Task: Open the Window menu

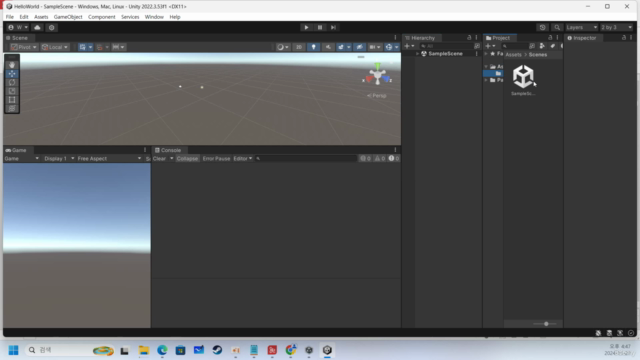Action: coord(154,17)
